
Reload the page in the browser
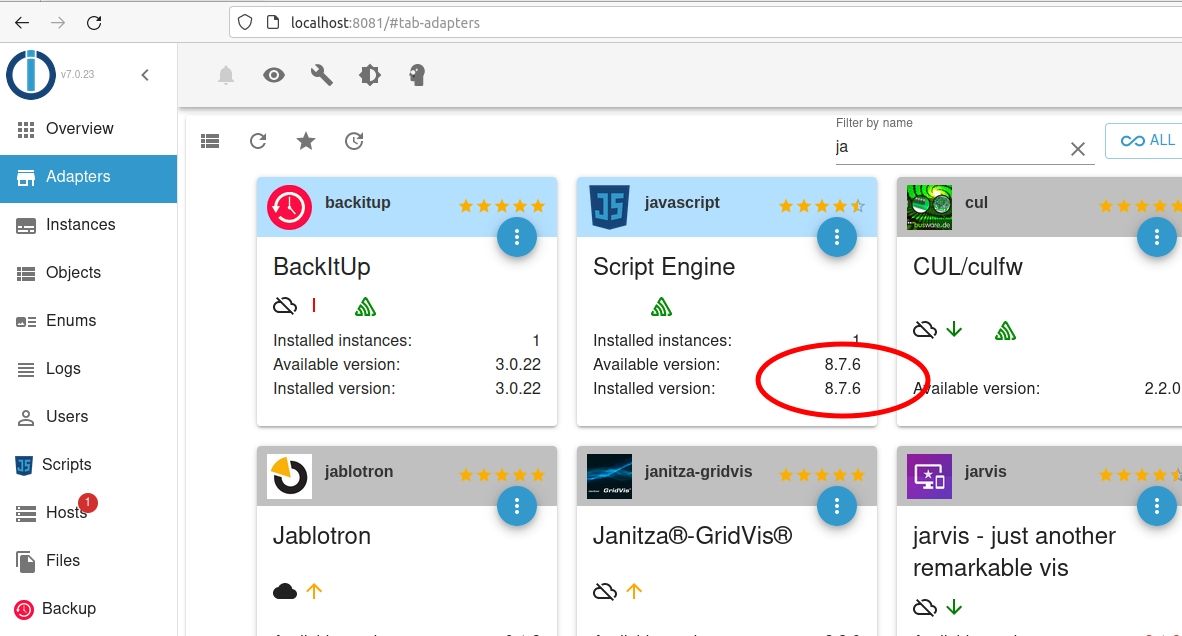[94, 23]
